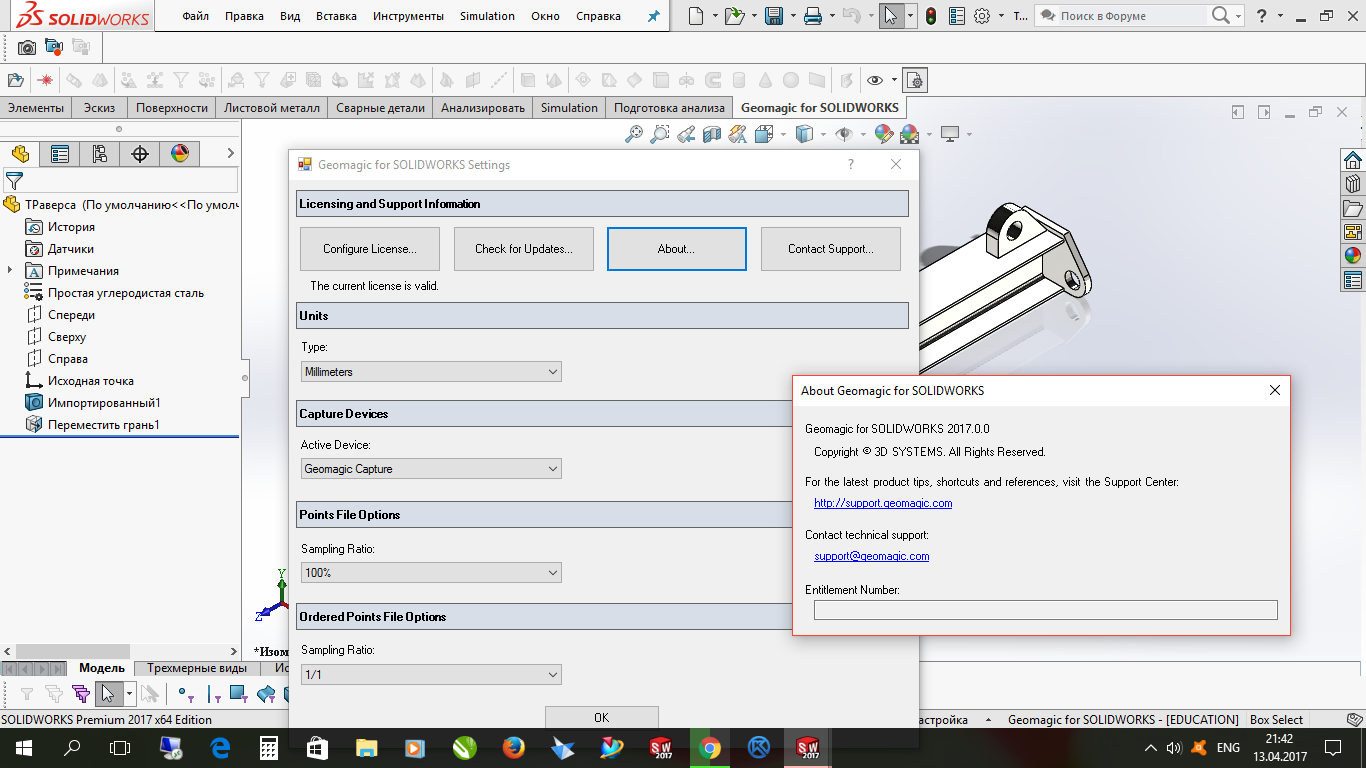Image resolution: width=1366 pixels, height=768 pixels.
Task: Click the Zoom to Area icon
Action: tap(660, 134)
